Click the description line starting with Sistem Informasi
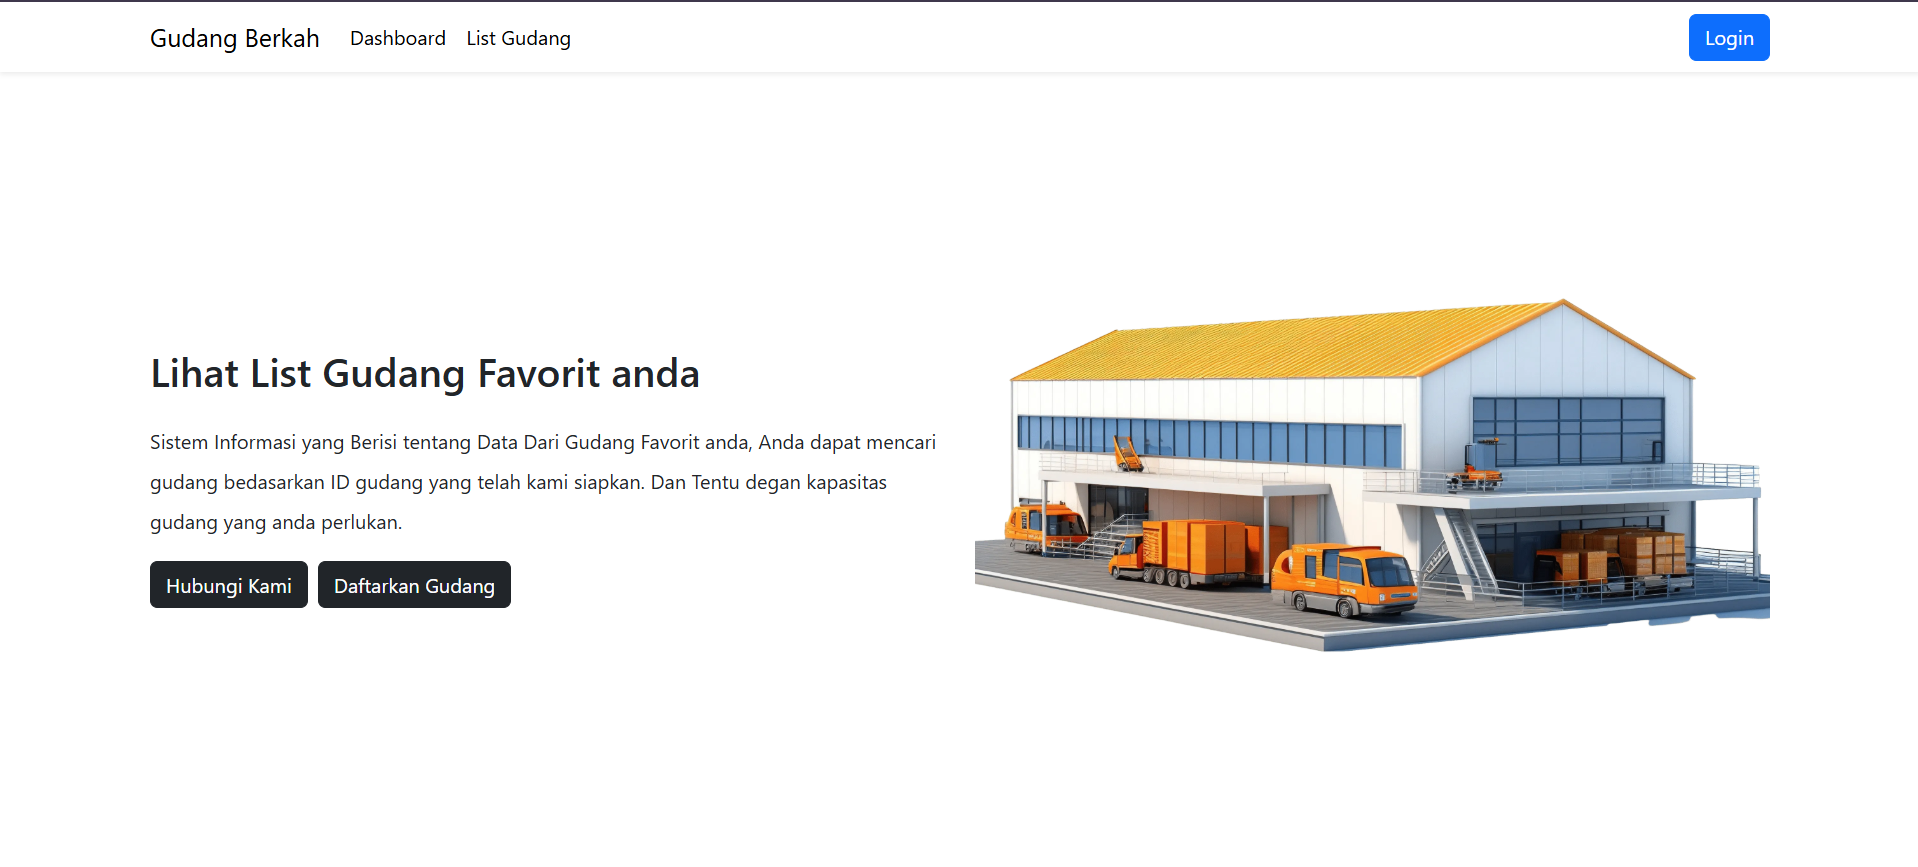1918x867 pixels. [543, 442]
